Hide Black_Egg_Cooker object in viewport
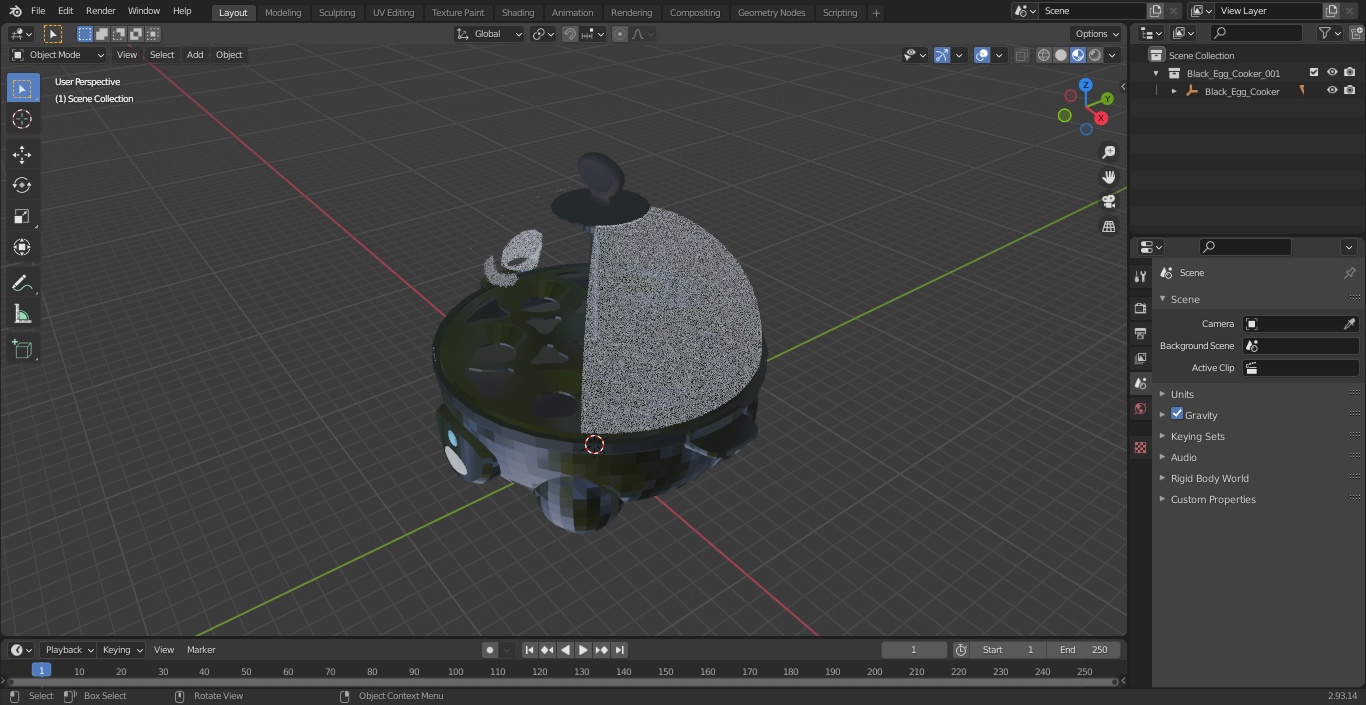This screenshot has height=705, width=1366. tap(1332, 91)
